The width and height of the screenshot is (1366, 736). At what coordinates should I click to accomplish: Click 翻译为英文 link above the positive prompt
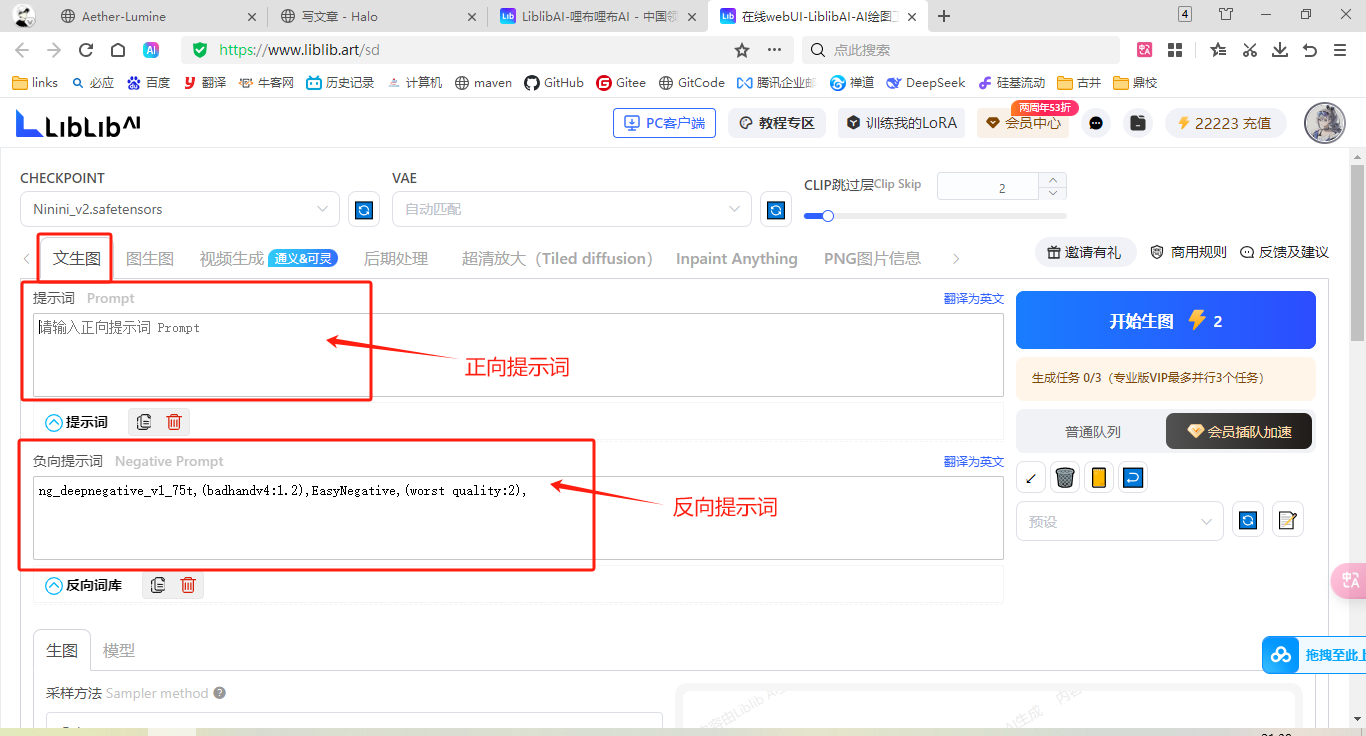[973, 298]
